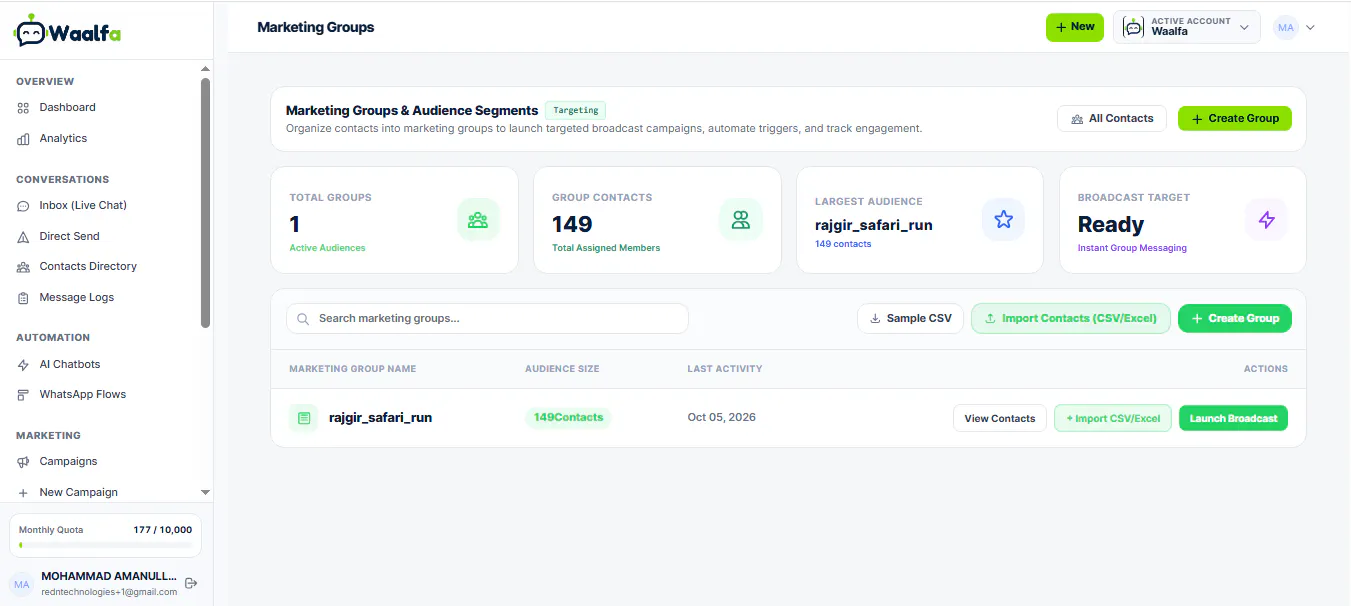This screenshot has height=606, width=1351.
Task: Open the Active Account Waalfa dropdown
Action: (x=1187, y=27)
